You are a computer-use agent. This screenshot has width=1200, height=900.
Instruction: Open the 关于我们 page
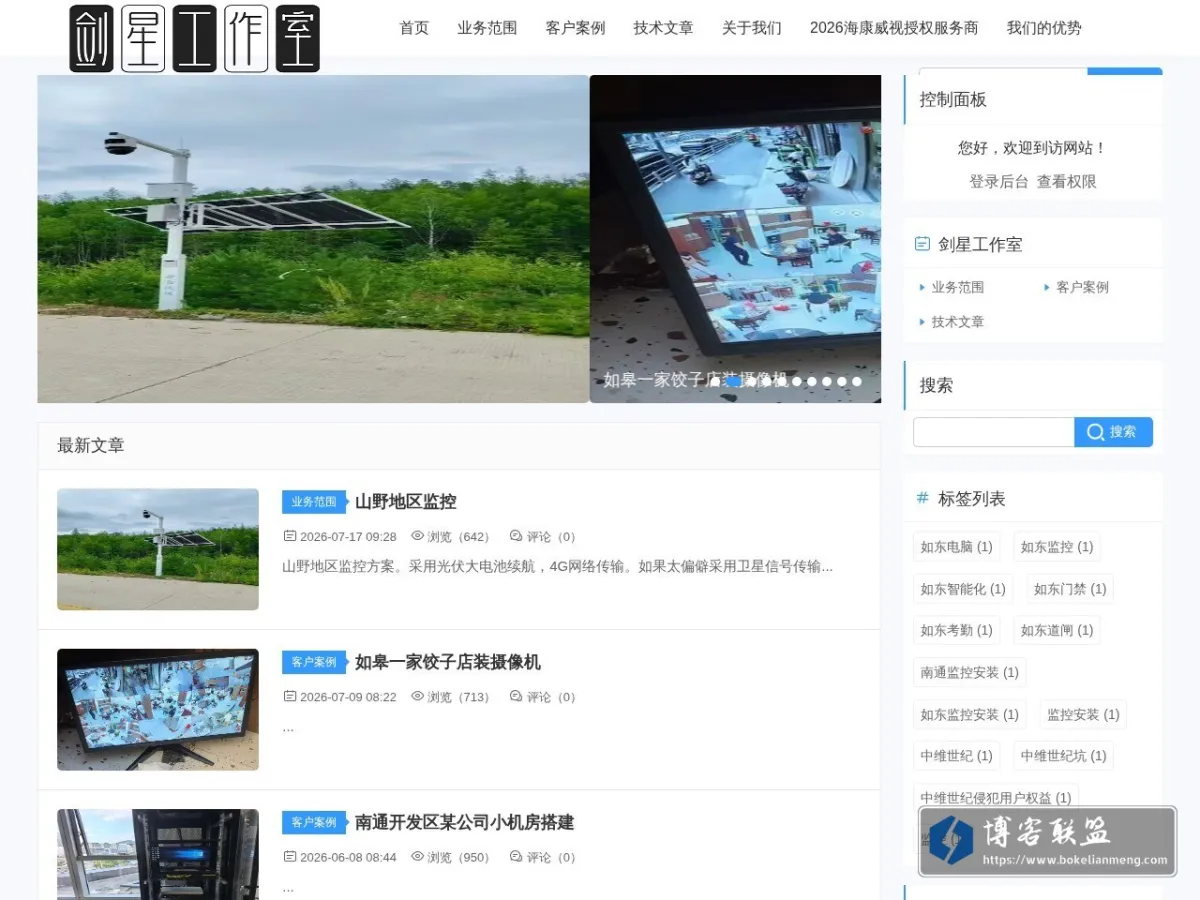click(752, 28)
